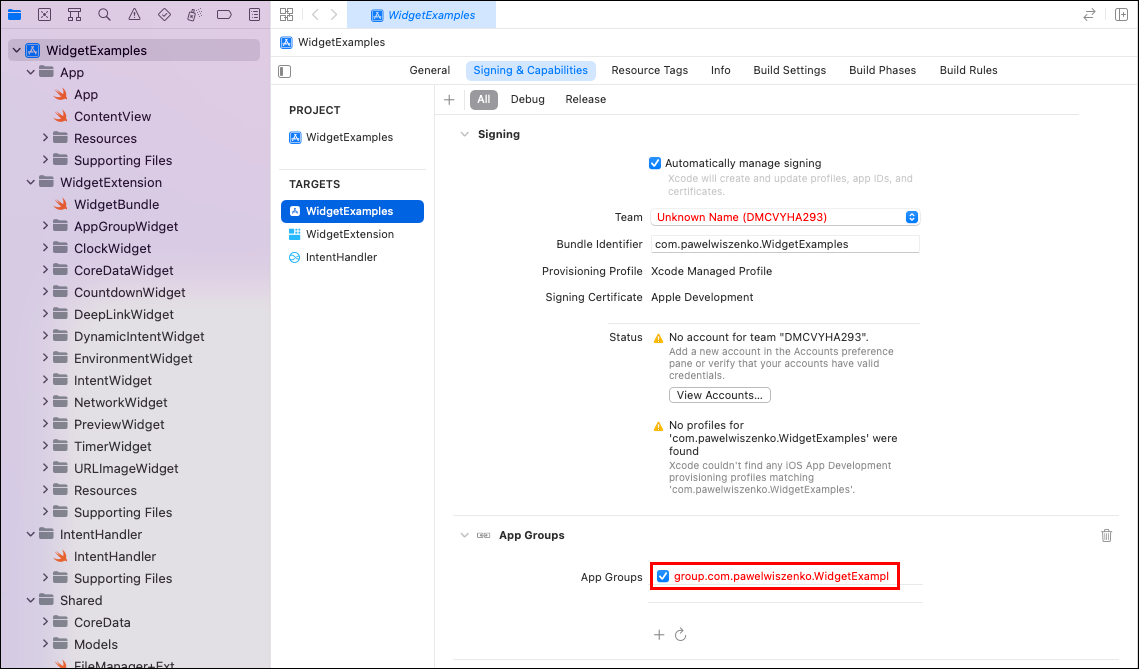
Task: Switch to the General tab
Action: [429, 70]
